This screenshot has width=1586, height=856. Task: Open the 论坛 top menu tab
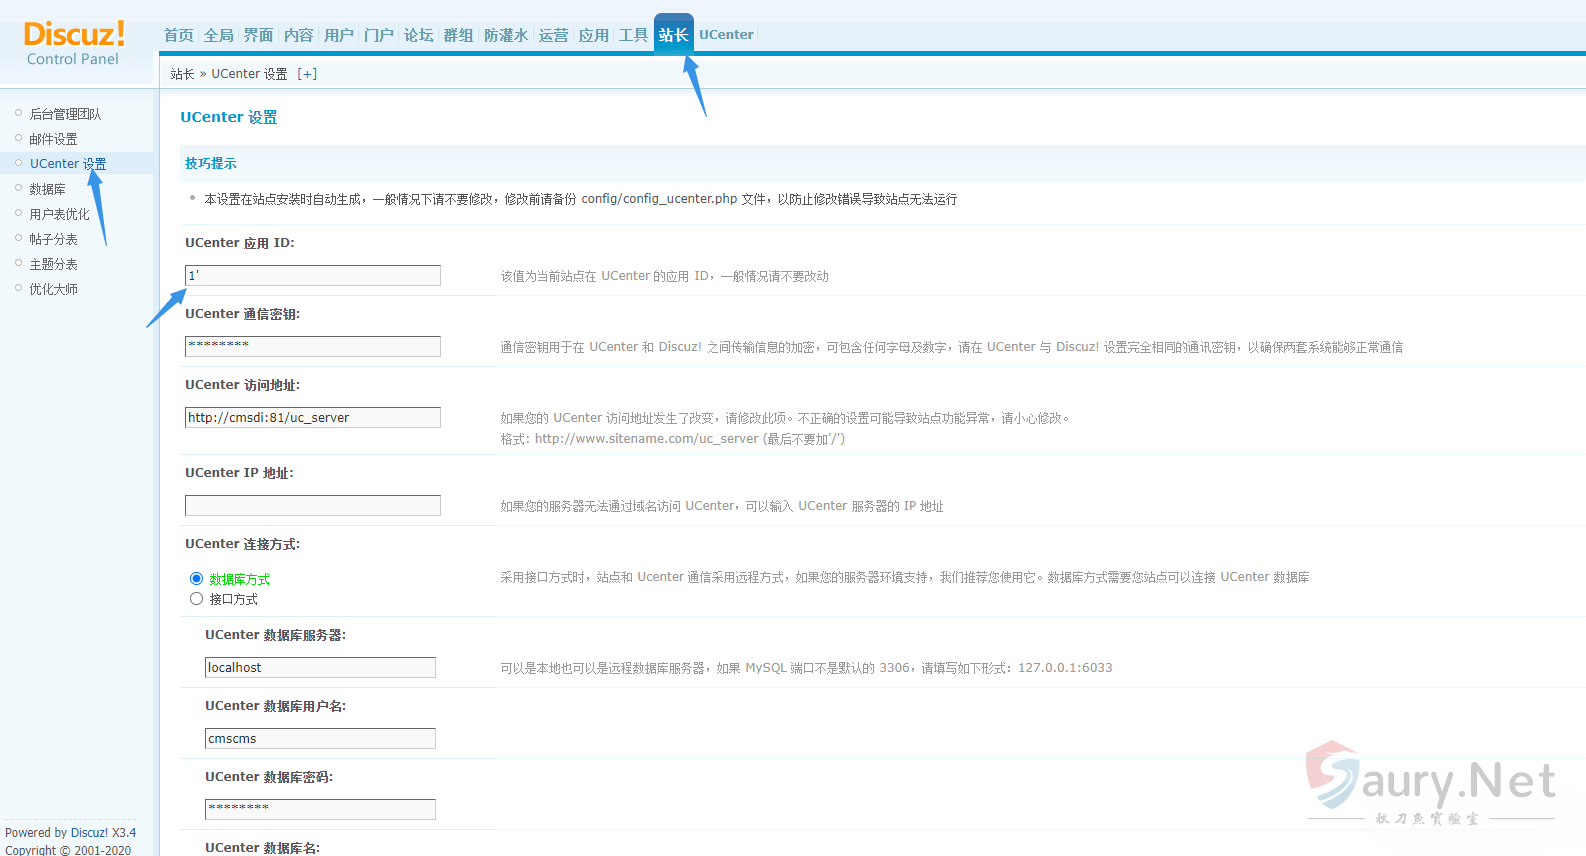[x=418, y=35]
